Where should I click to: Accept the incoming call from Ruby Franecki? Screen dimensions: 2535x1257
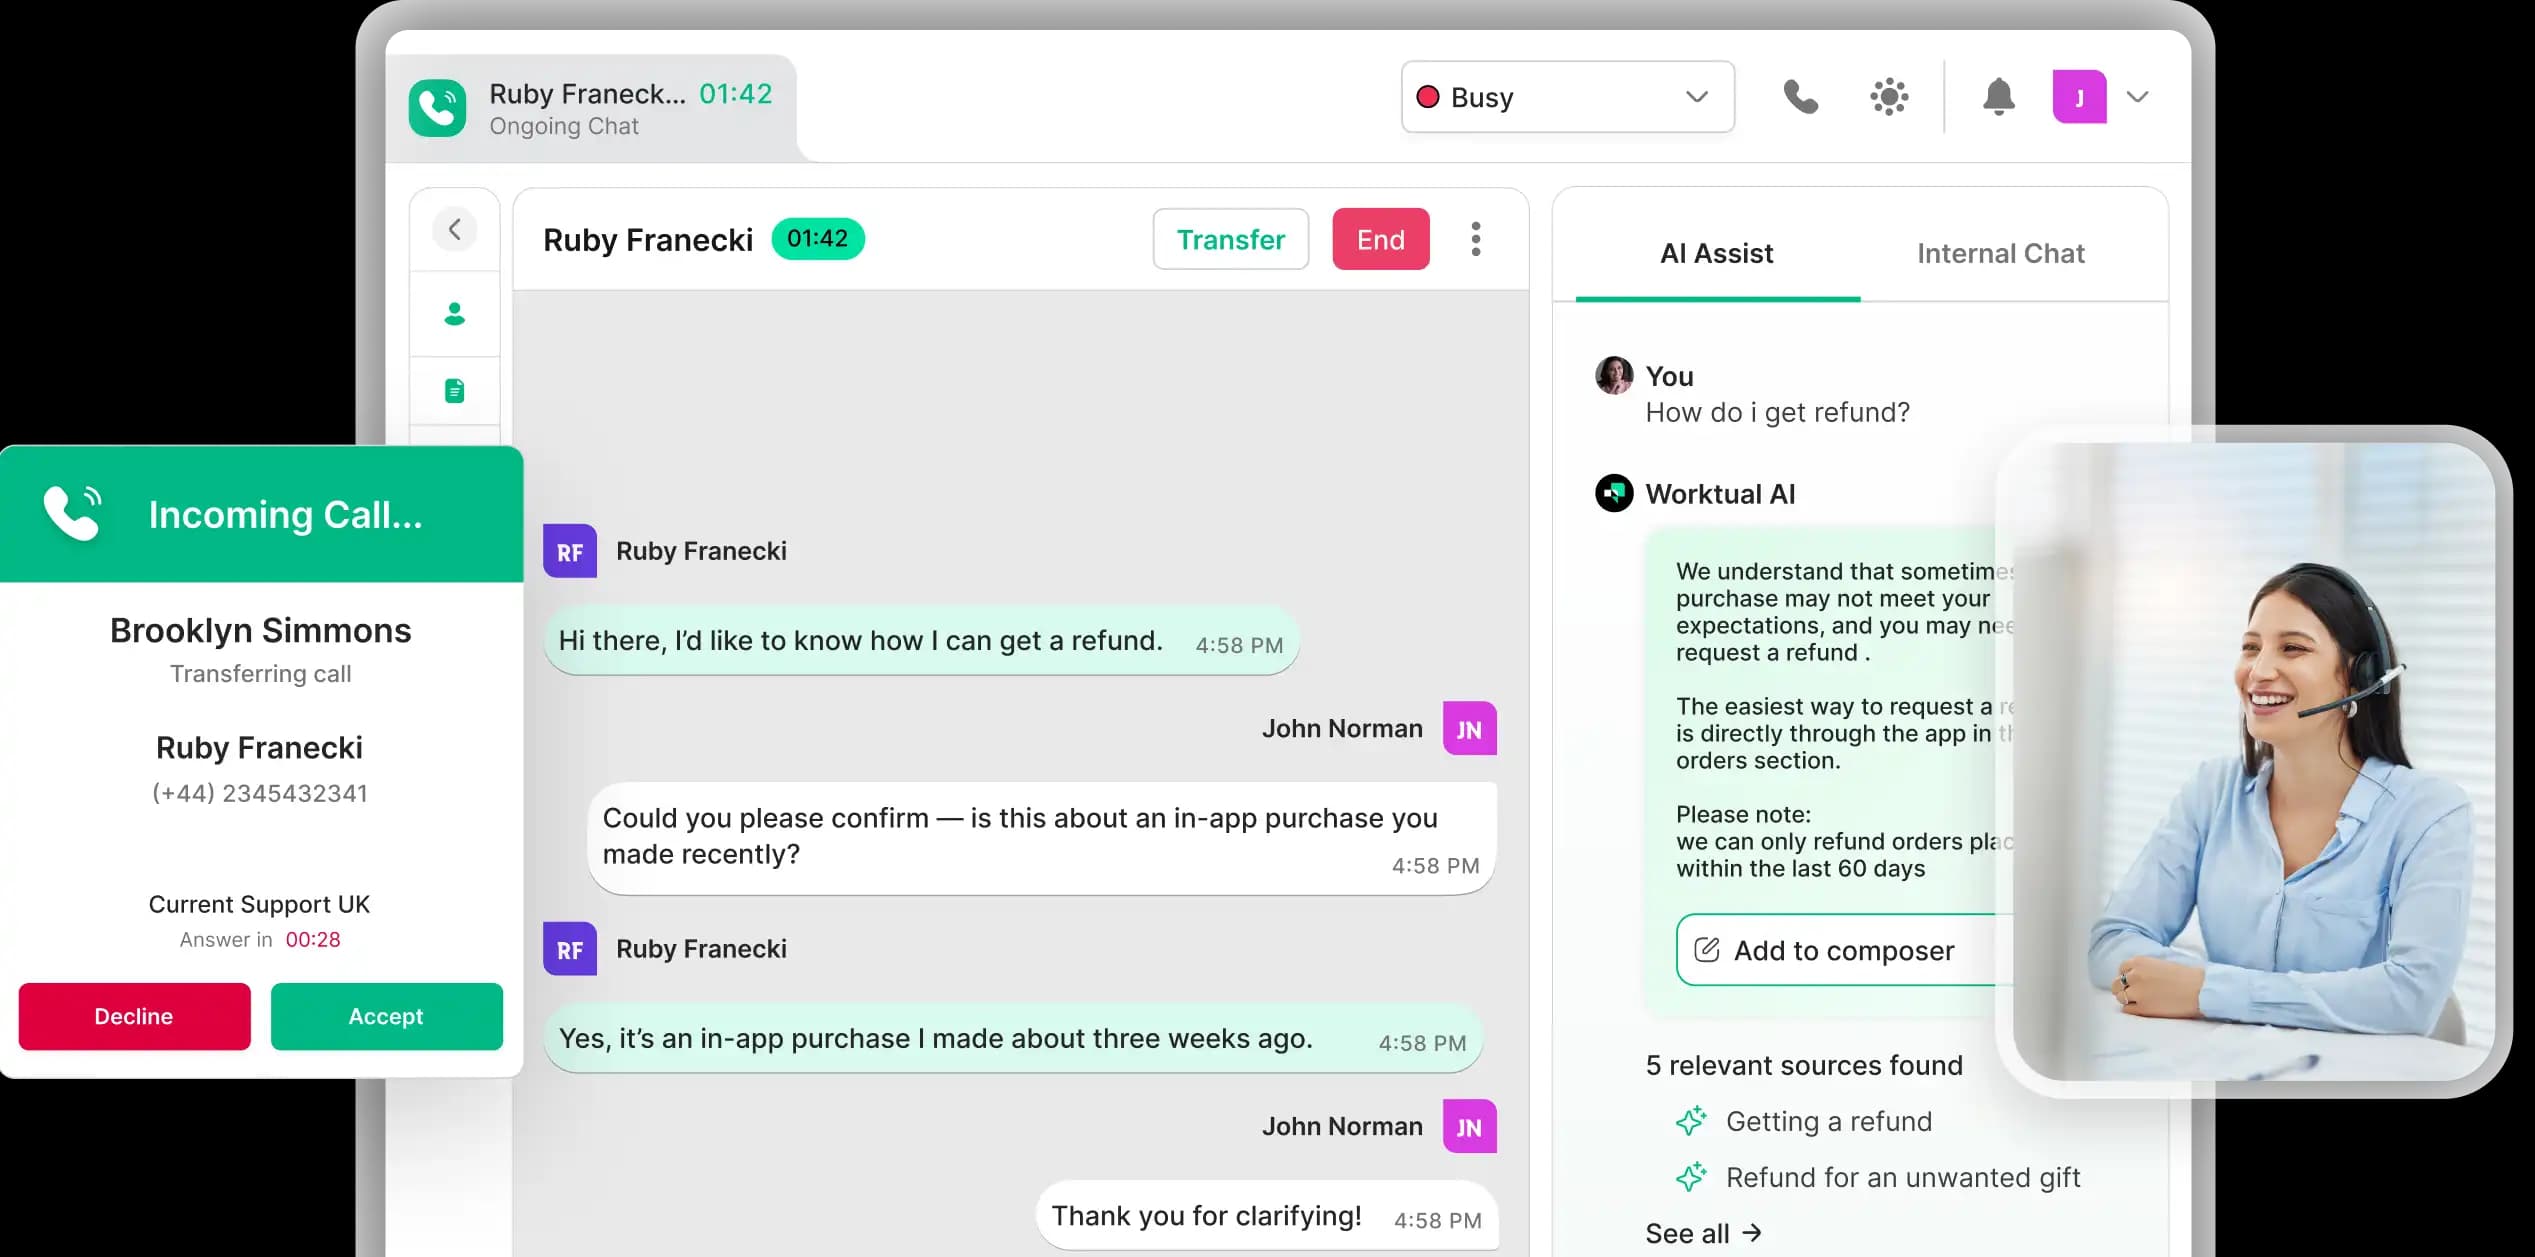386,1016
